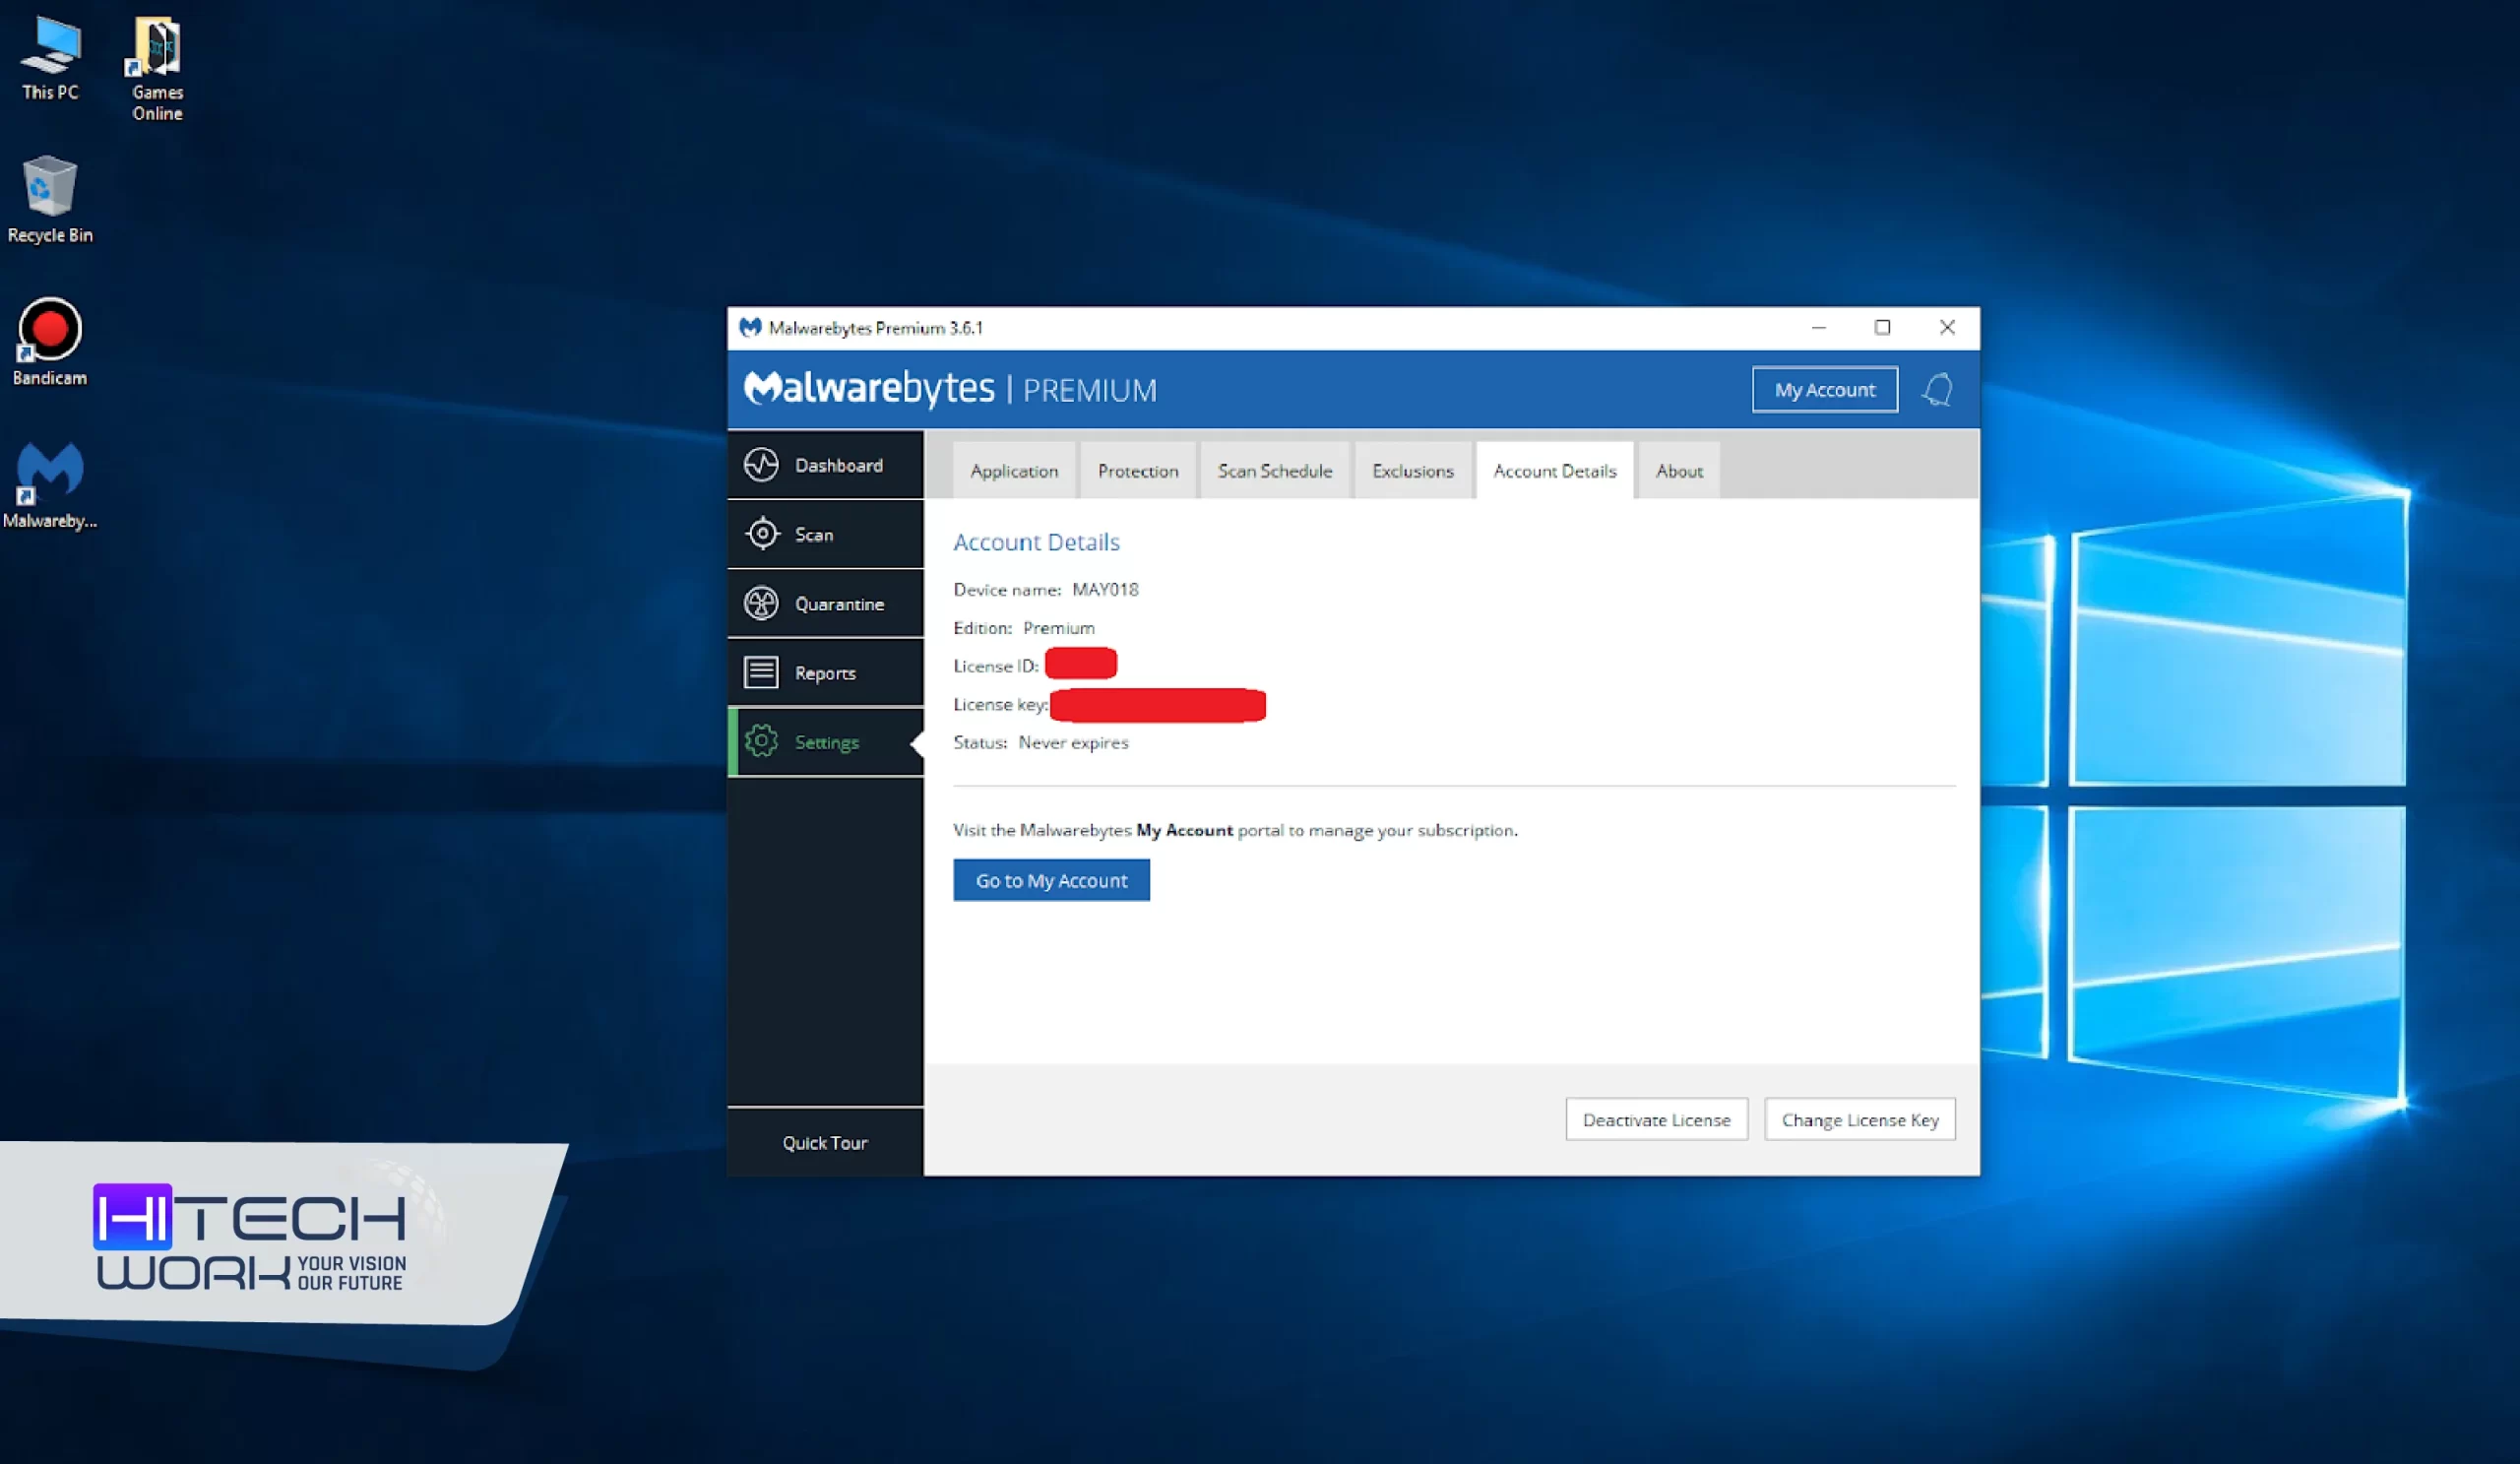Viewport: 2520px width, 1464px height.
Task: Click the License key label
Action: [x=1000, y=704]
